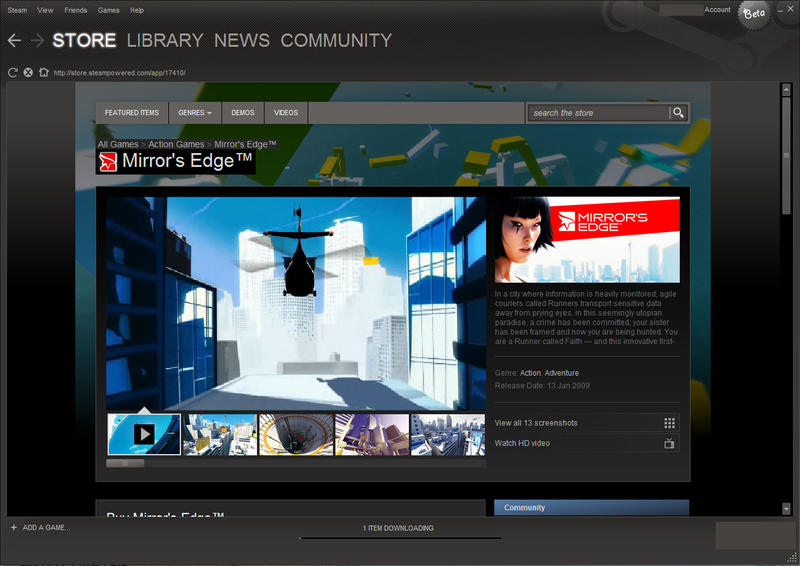
Task: Click the page scrollbar down arrow
Action: (x=786, y=508)
